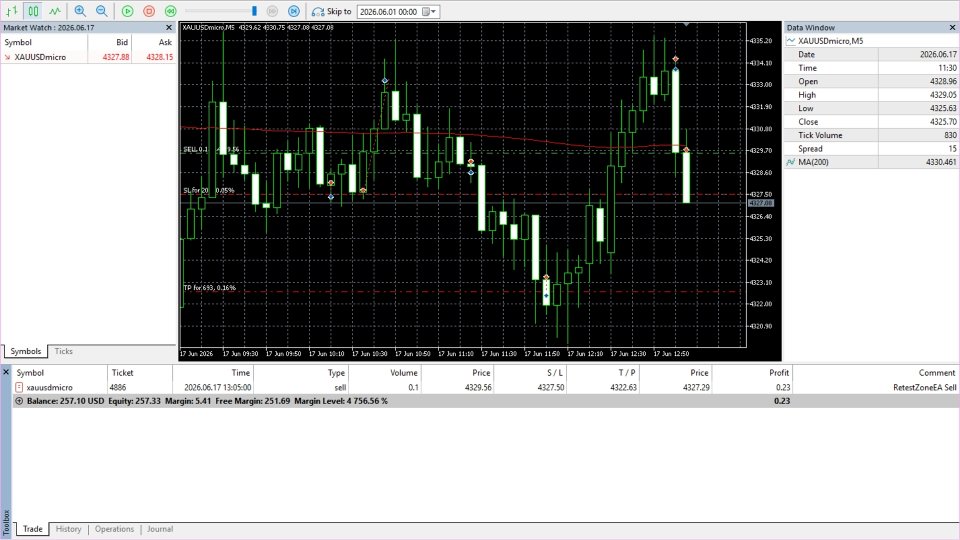This screenshot has height=540, width=960.
Task: Expand the Balance summary row plus icon
Action: pyautogui.click(x=19, y=401)
